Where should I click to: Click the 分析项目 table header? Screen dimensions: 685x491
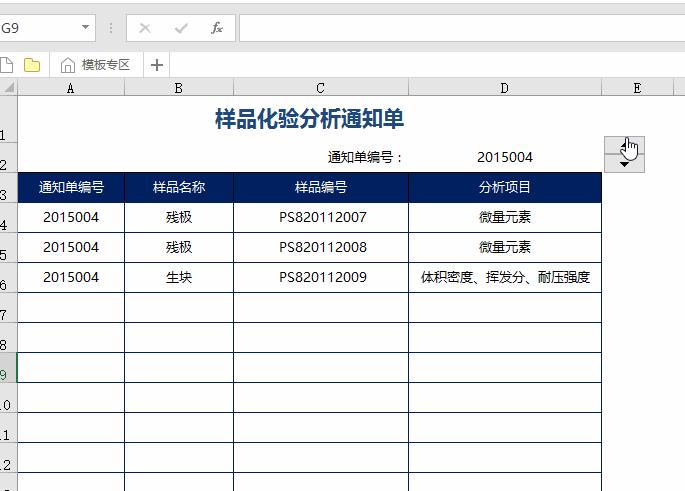pos(505,187)
